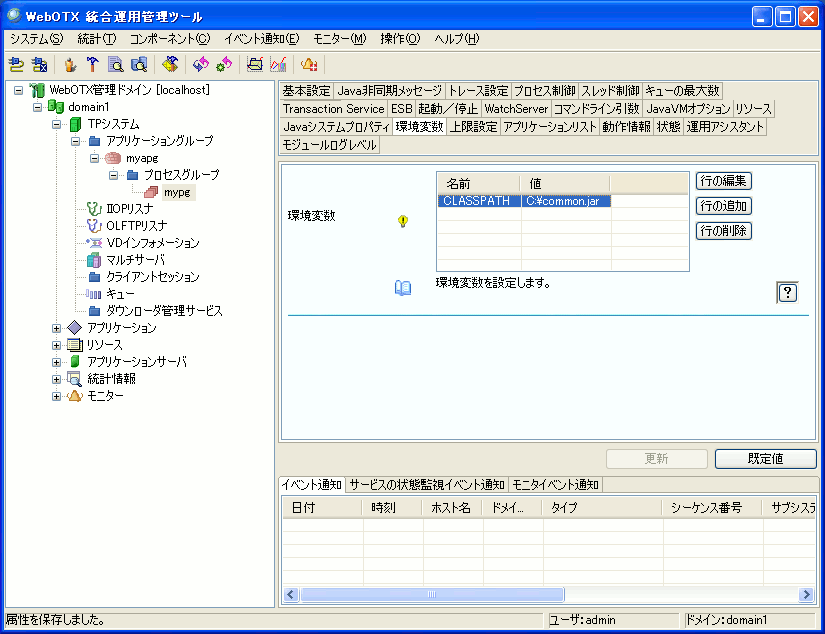
Task: Click the document search magnifier icon
Action: tap(116, 65)
